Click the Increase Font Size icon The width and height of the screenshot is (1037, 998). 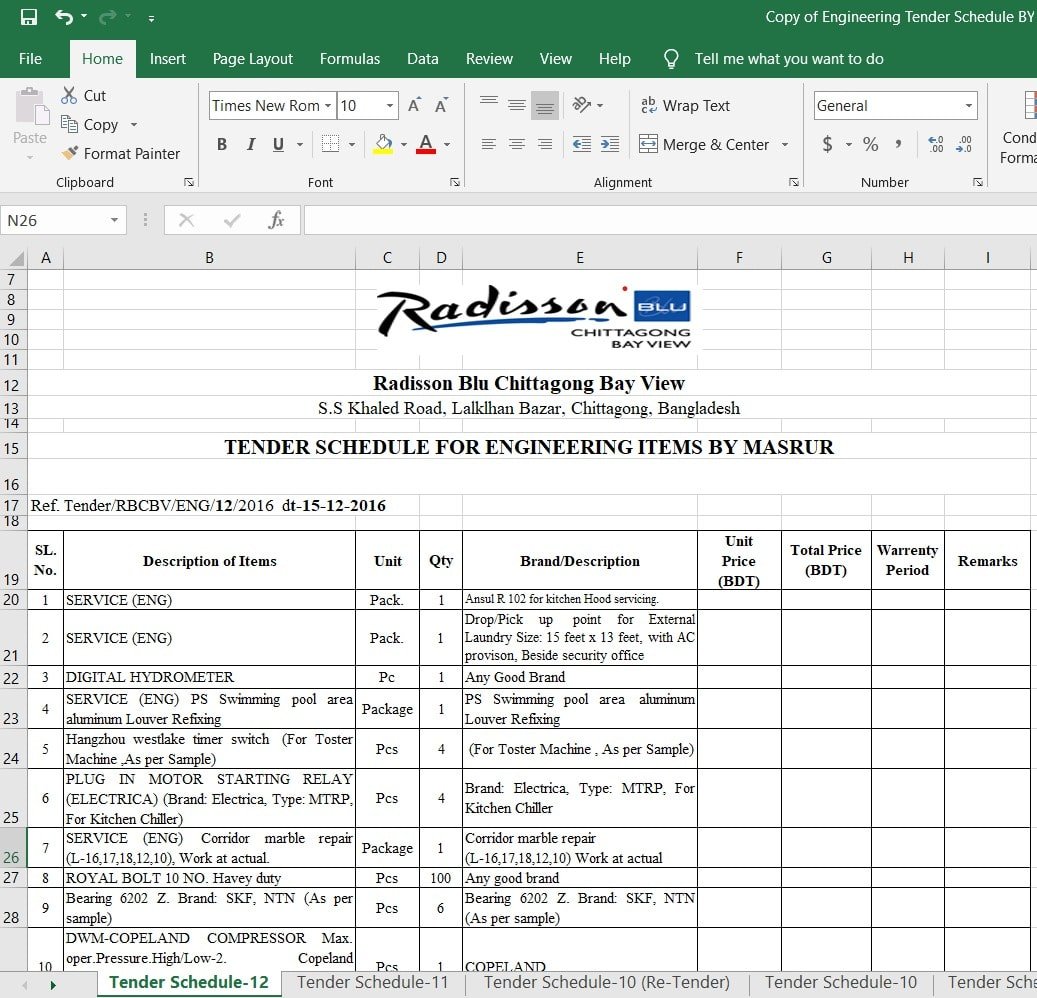tap(414, 105)
